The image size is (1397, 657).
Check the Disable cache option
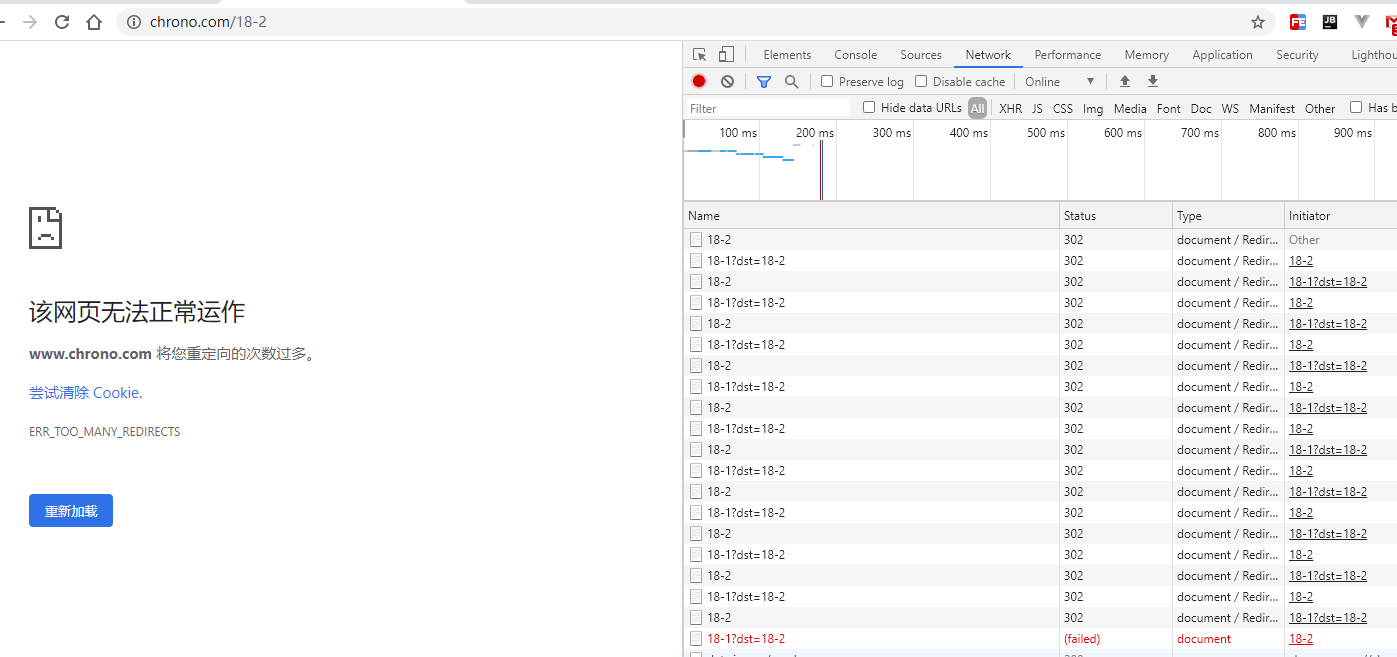(921, 81)
